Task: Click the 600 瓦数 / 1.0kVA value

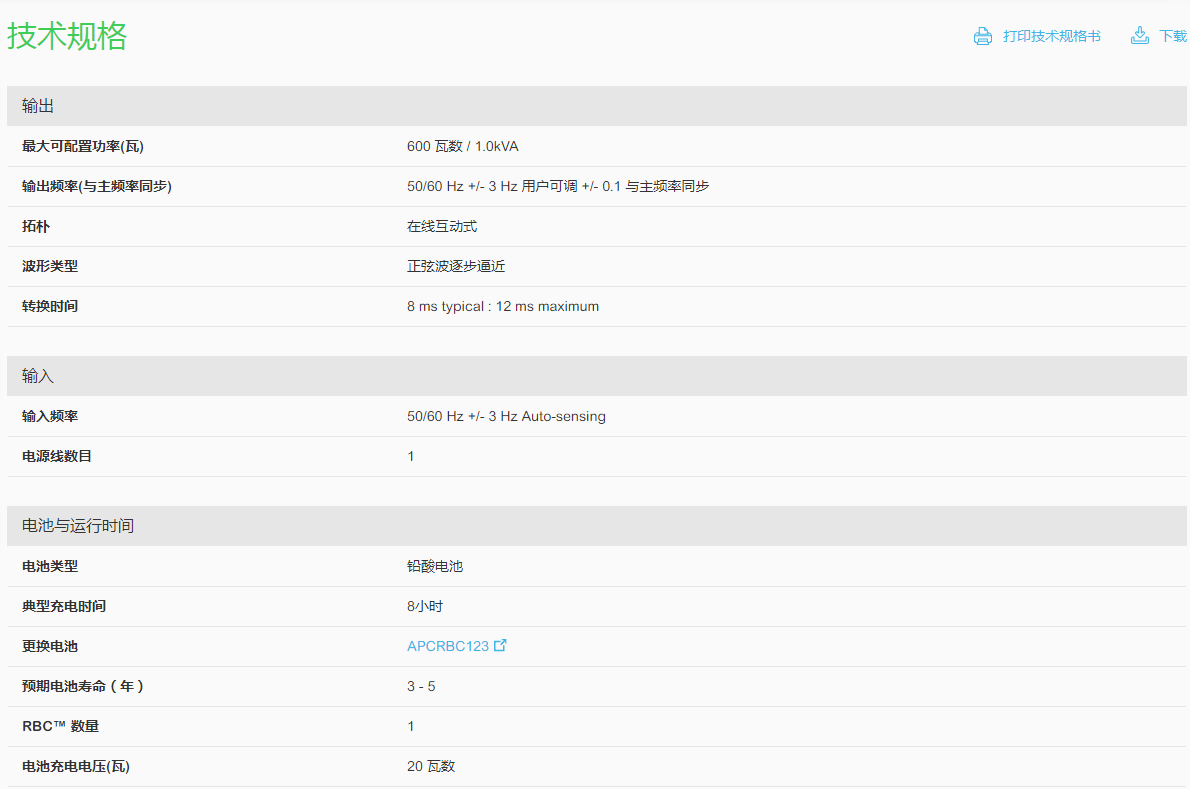Action: click(462, 146)
